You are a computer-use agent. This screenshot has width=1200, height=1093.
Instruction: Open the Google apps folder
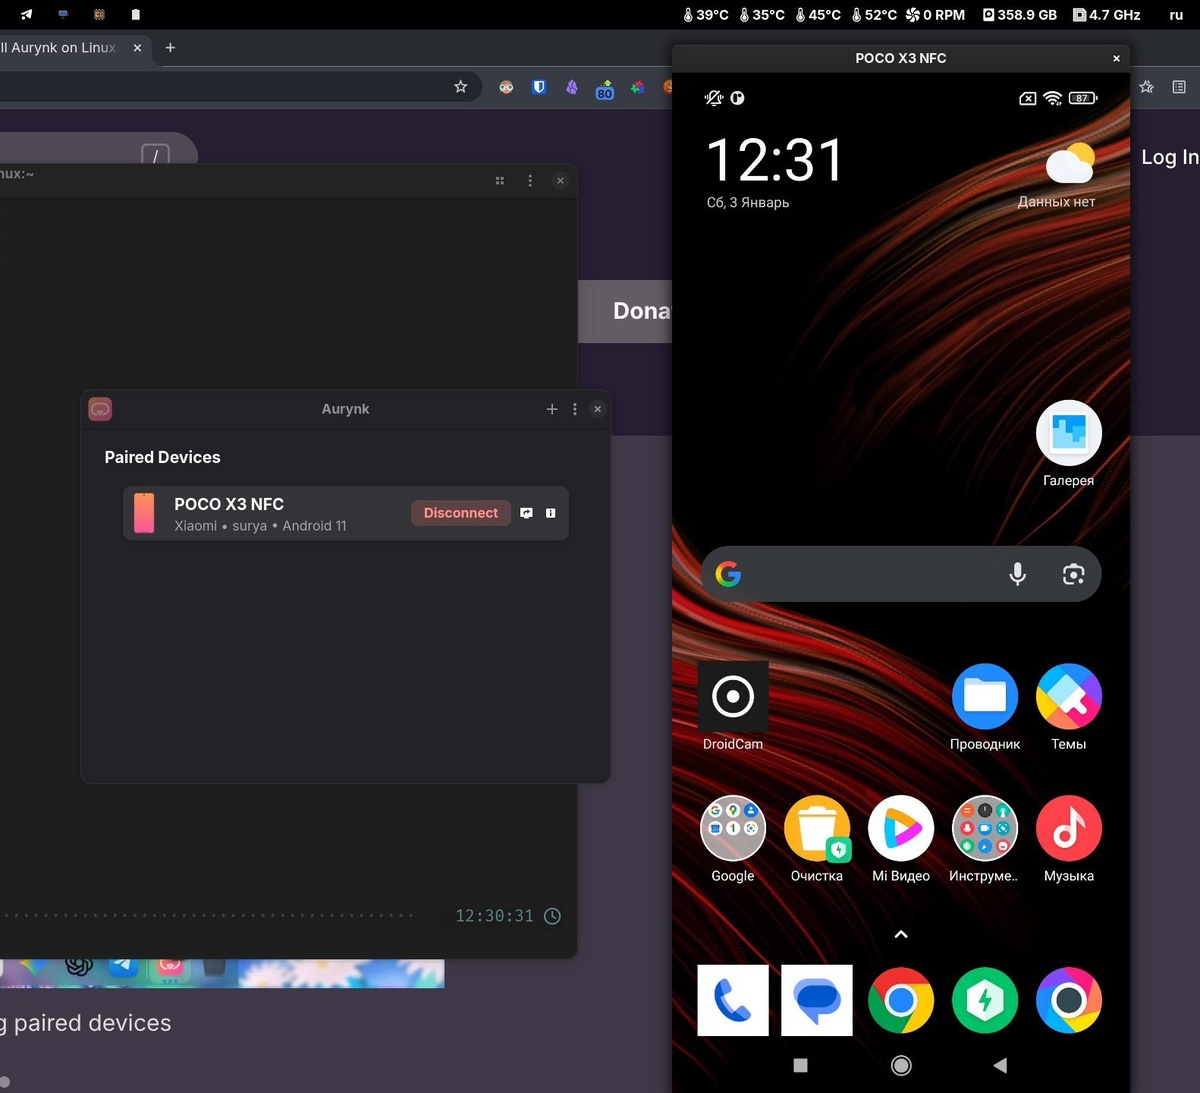733,838
